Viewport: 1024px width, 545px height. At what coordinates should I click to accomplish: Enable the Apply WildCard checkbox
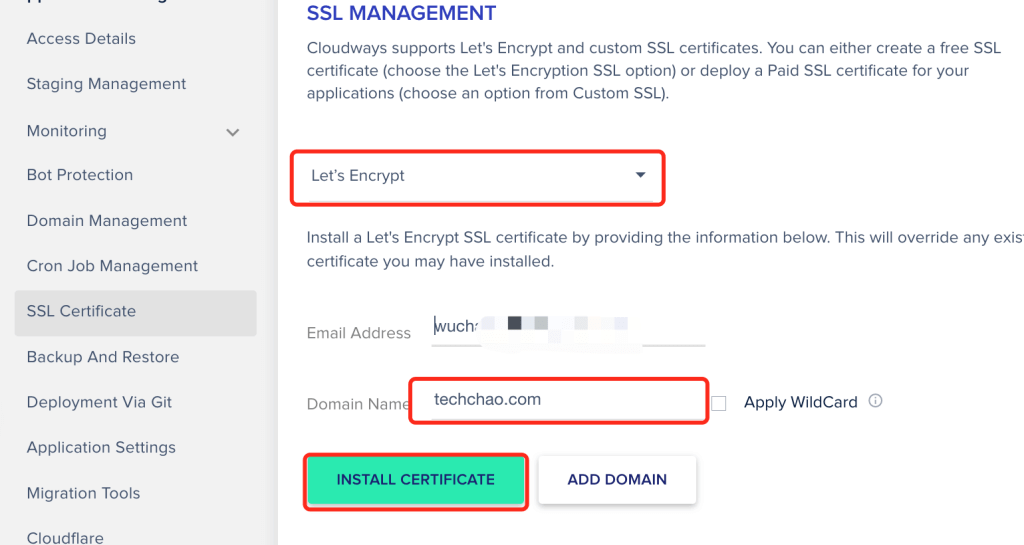pyautogui.click(x=718, y=403)
